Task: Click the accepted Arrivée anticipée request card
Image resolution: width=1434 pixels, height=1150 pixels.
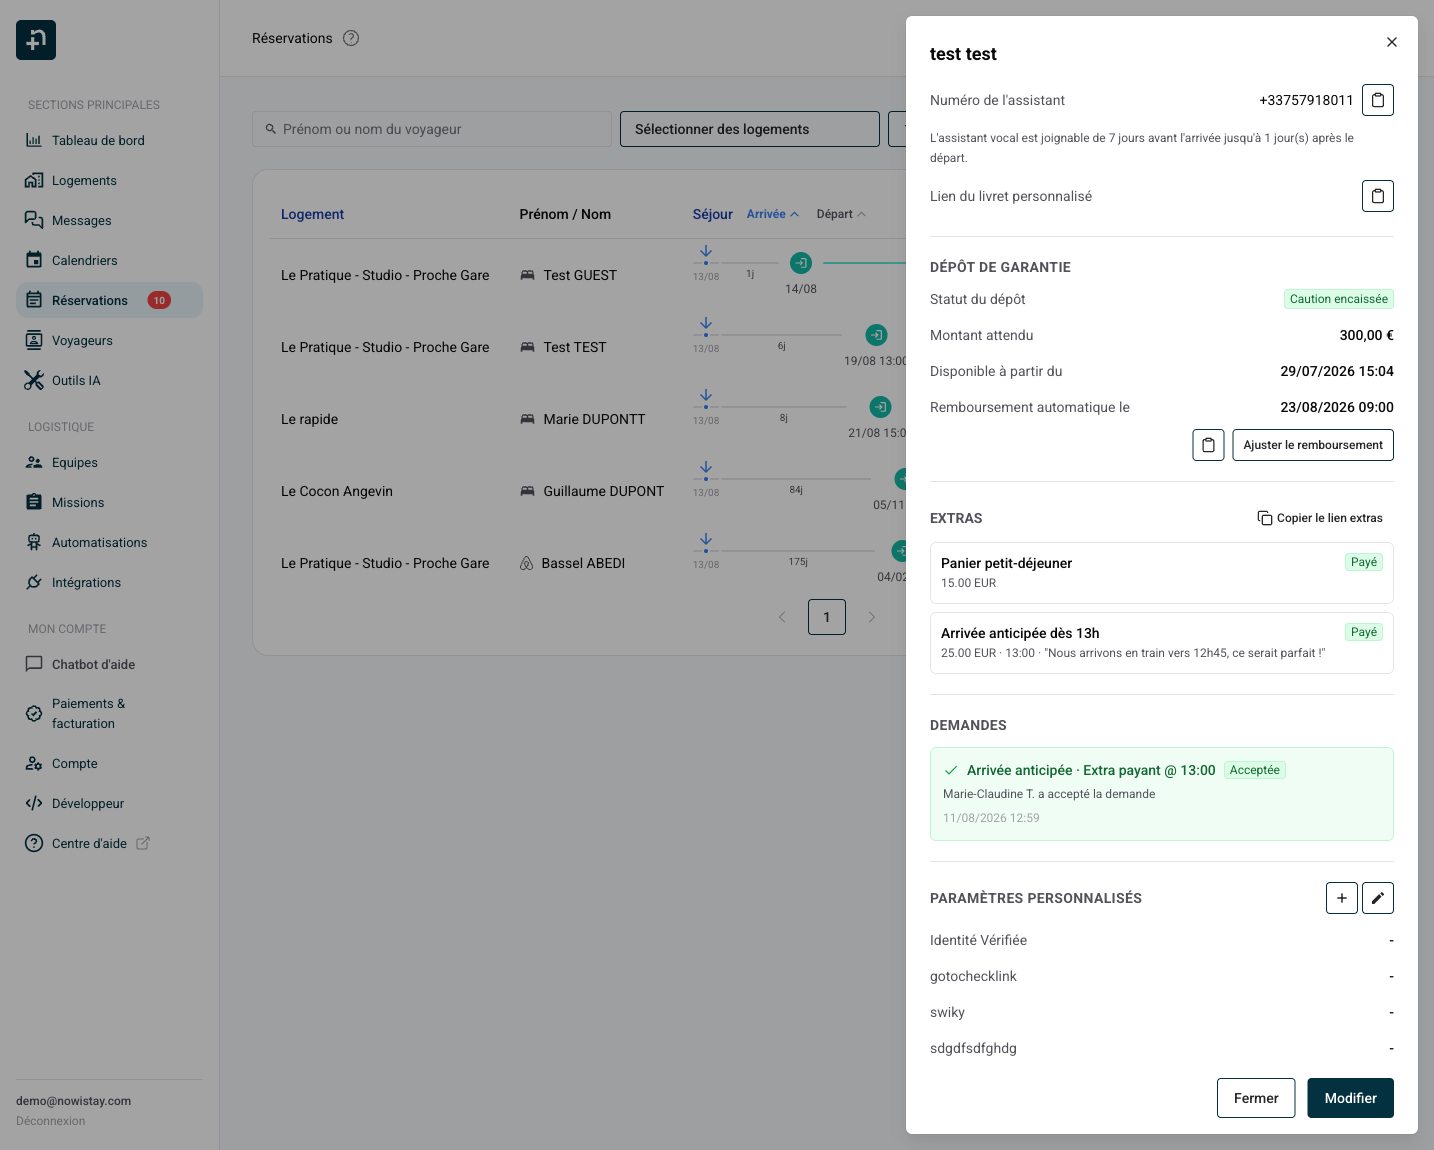Action: pyautogui.click(x=1162, y=794)
